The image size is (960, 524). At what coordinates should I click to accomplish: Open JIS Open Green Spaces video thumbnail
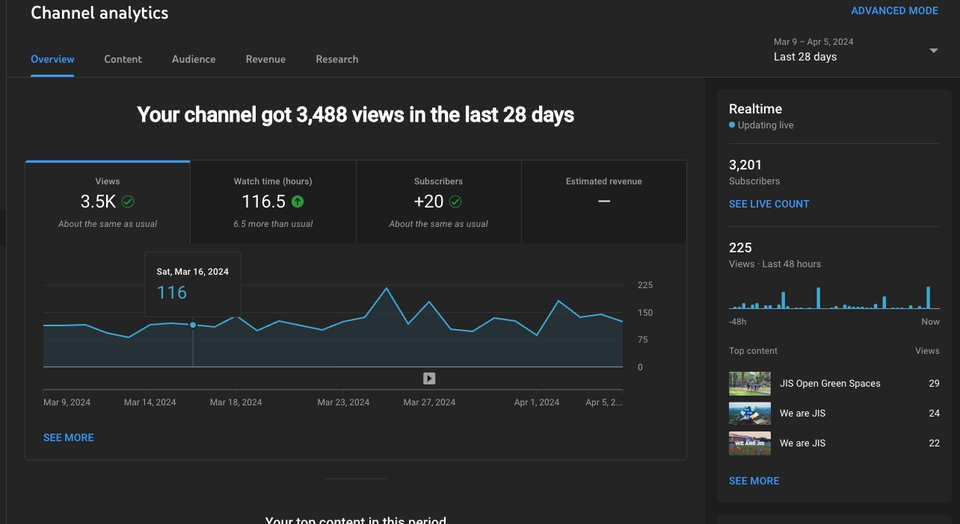(750, 384)
